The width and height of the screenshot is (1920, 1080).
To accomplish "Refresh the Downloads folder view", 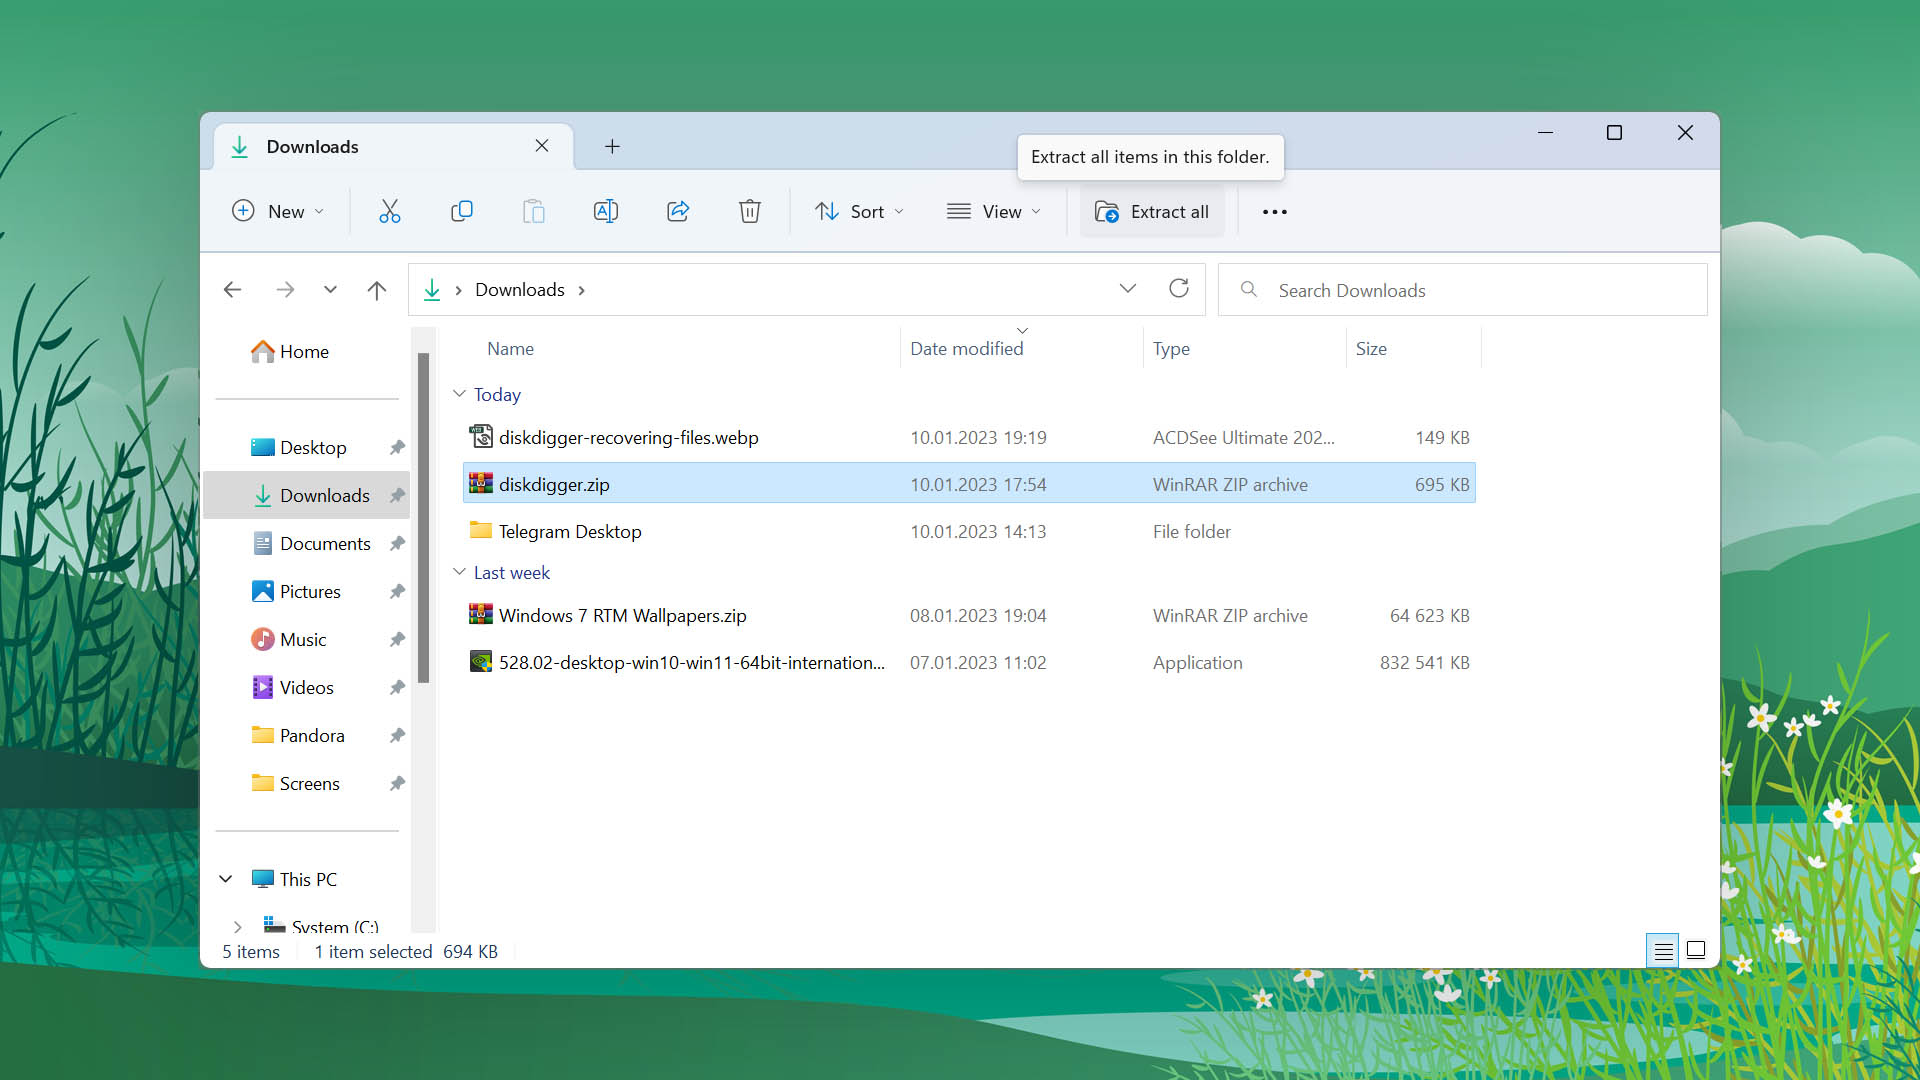I will point(1179,289).
